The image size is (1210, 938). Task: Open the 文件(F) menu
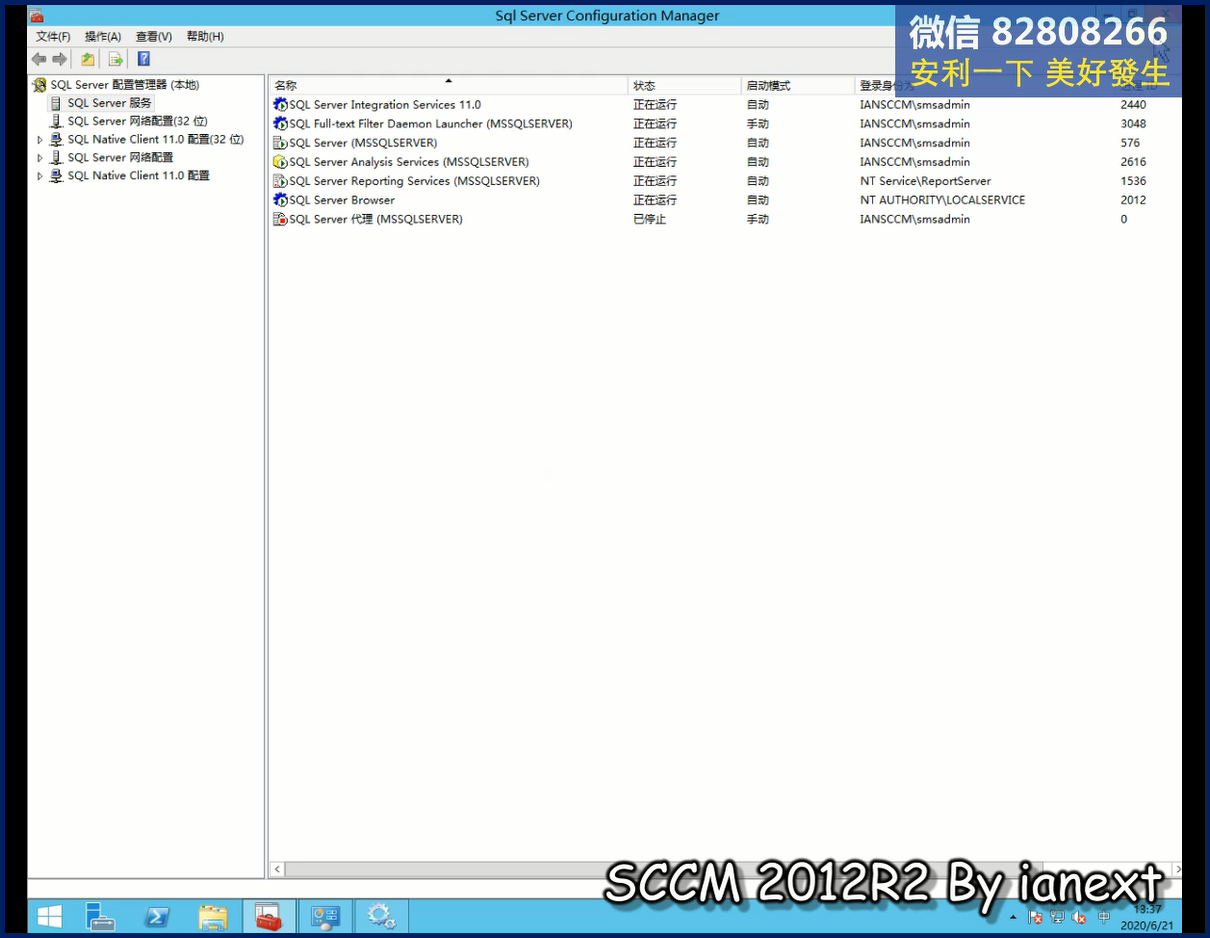[53, 36]
